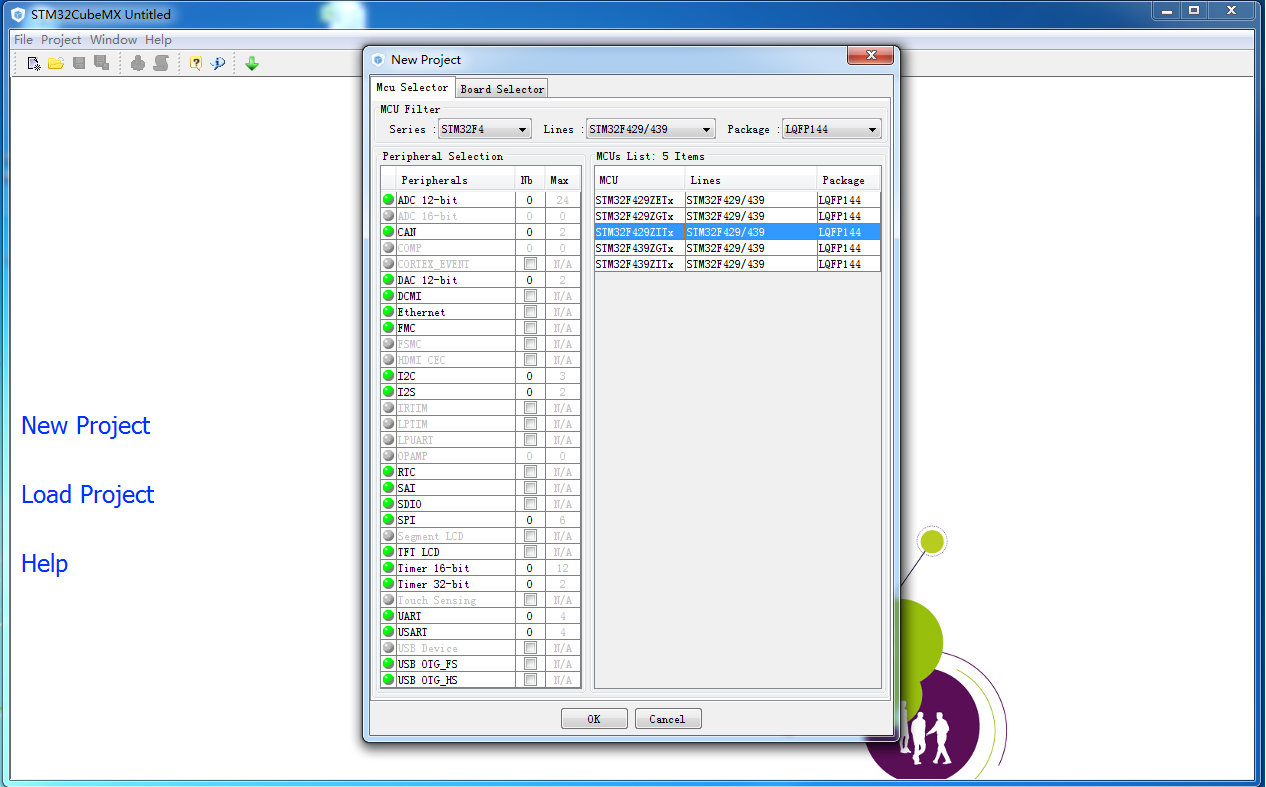Viewport: 1266px width, 787px height.
Task: Click the grayed Generate Code toolbar icon
Action: point(160,63)
